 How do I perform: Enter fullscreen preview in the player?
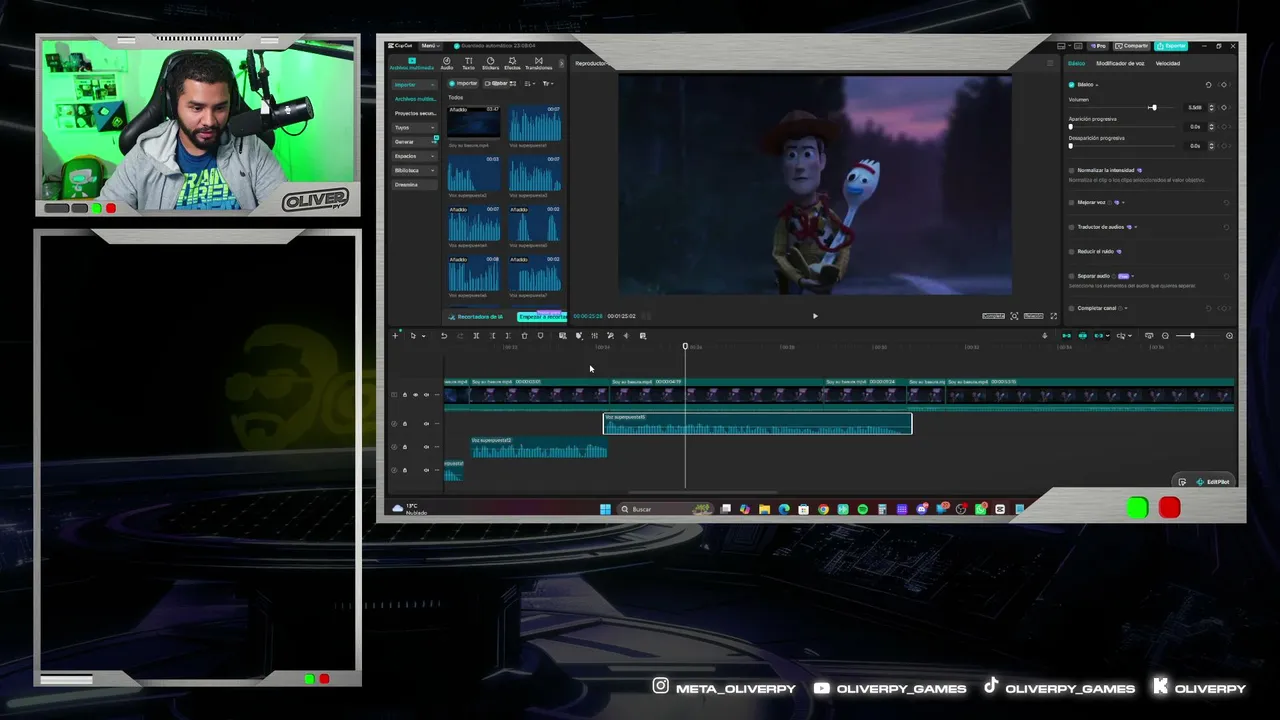1053,316
